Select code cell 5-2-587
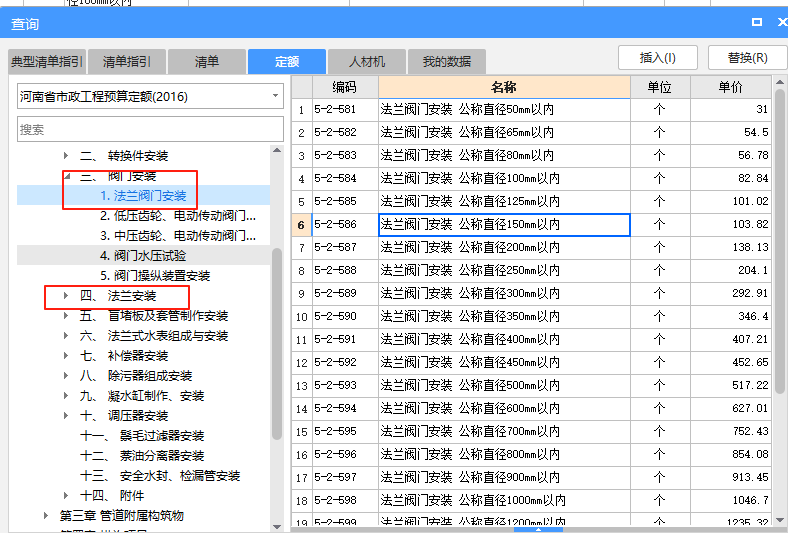The height and width of the screenshot is (533, 788). tap(345, 247)
